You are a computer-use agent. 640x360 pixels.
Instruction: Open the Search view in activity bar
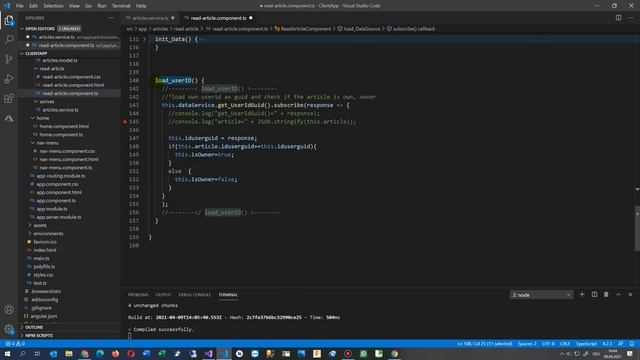(x=9, y=40)
